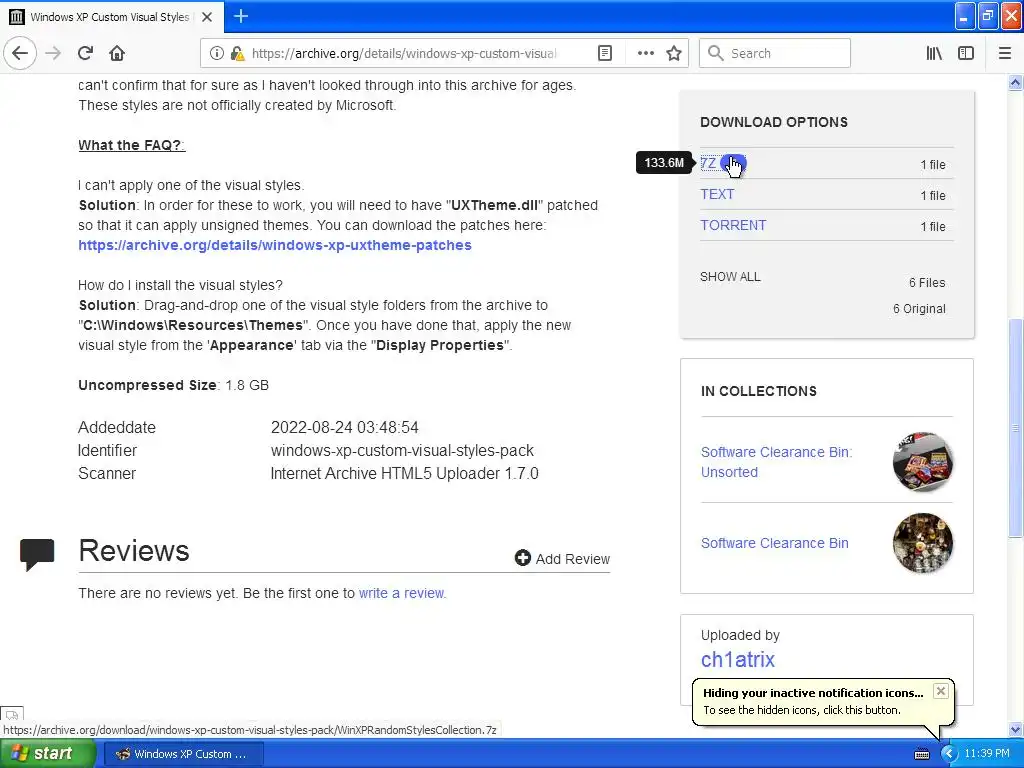Click the 11:39 PM system clock
Screen dimensions: 1024x768
[x=987, y=754]
